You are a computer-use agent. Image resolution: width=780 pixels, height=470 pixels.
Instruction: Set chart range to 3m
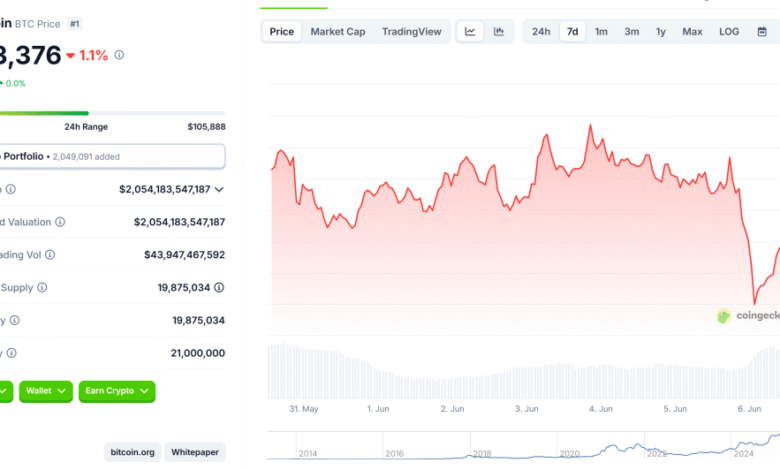[632, 32]
